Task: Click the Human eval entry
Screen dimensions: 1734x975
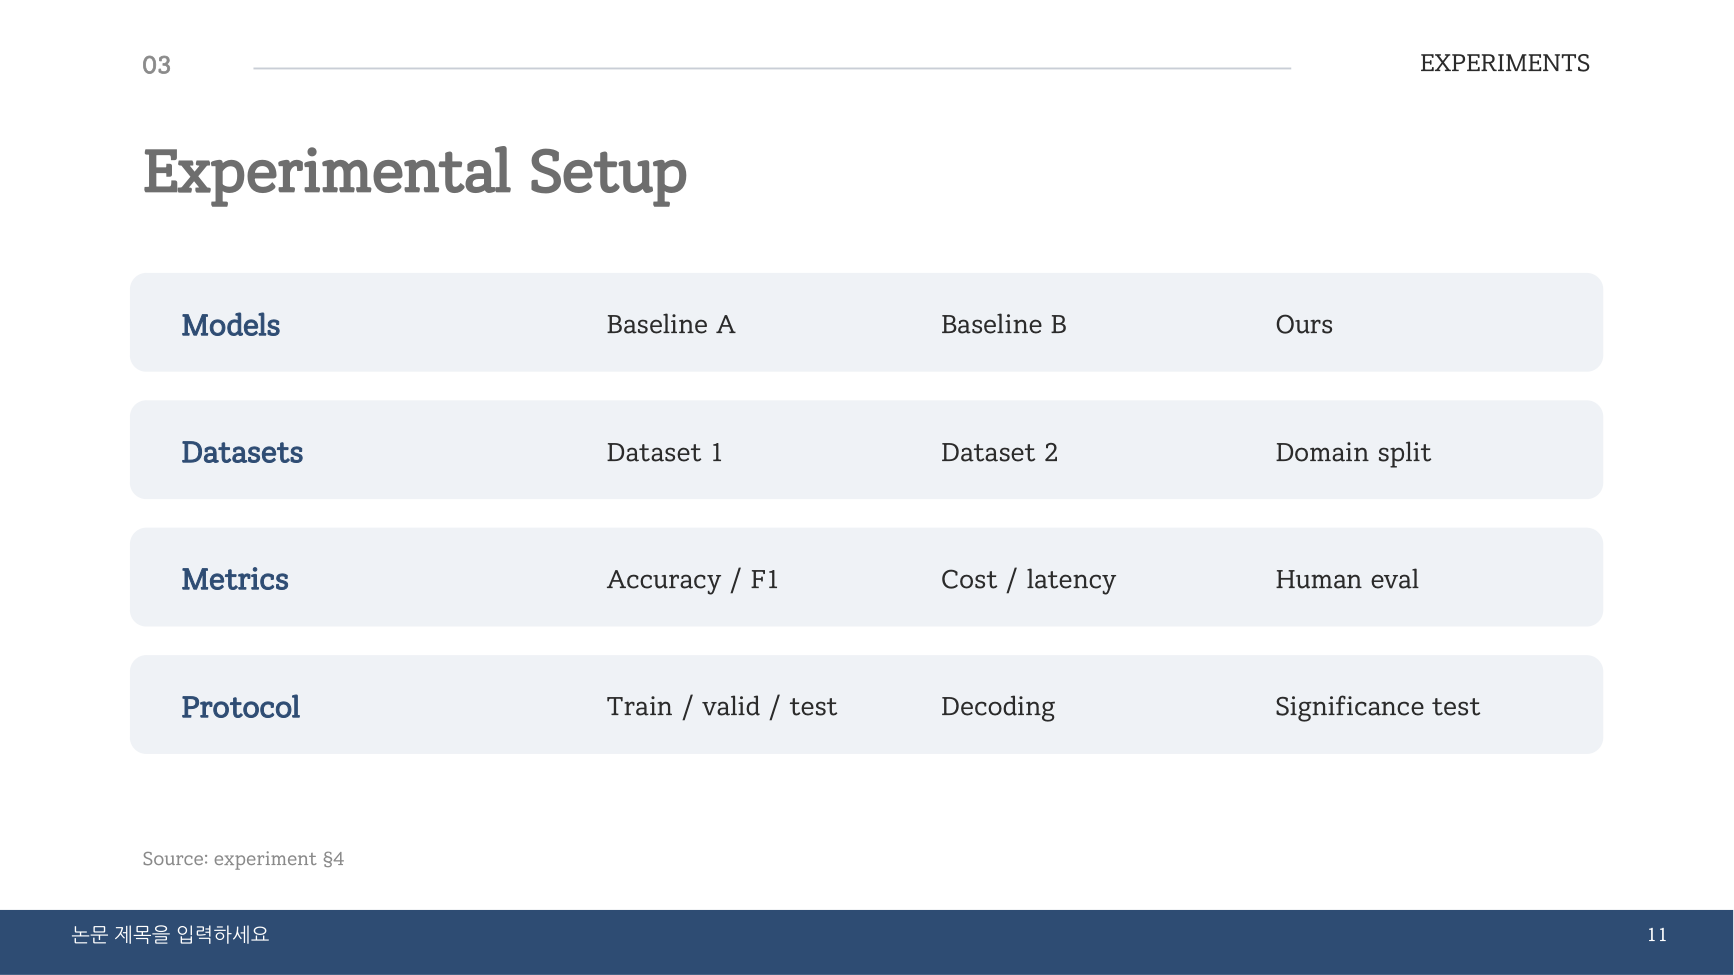Action: [1346, 579]
